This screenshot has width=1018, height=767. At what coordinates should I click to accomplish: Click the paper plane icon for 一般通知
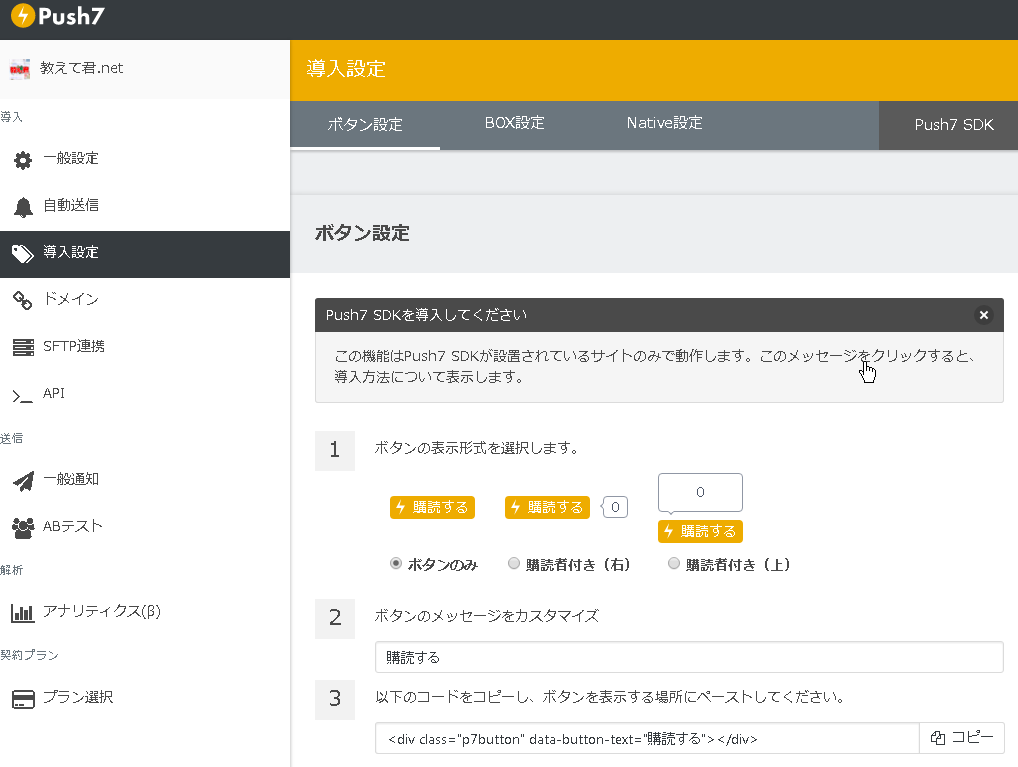(23, 481)
